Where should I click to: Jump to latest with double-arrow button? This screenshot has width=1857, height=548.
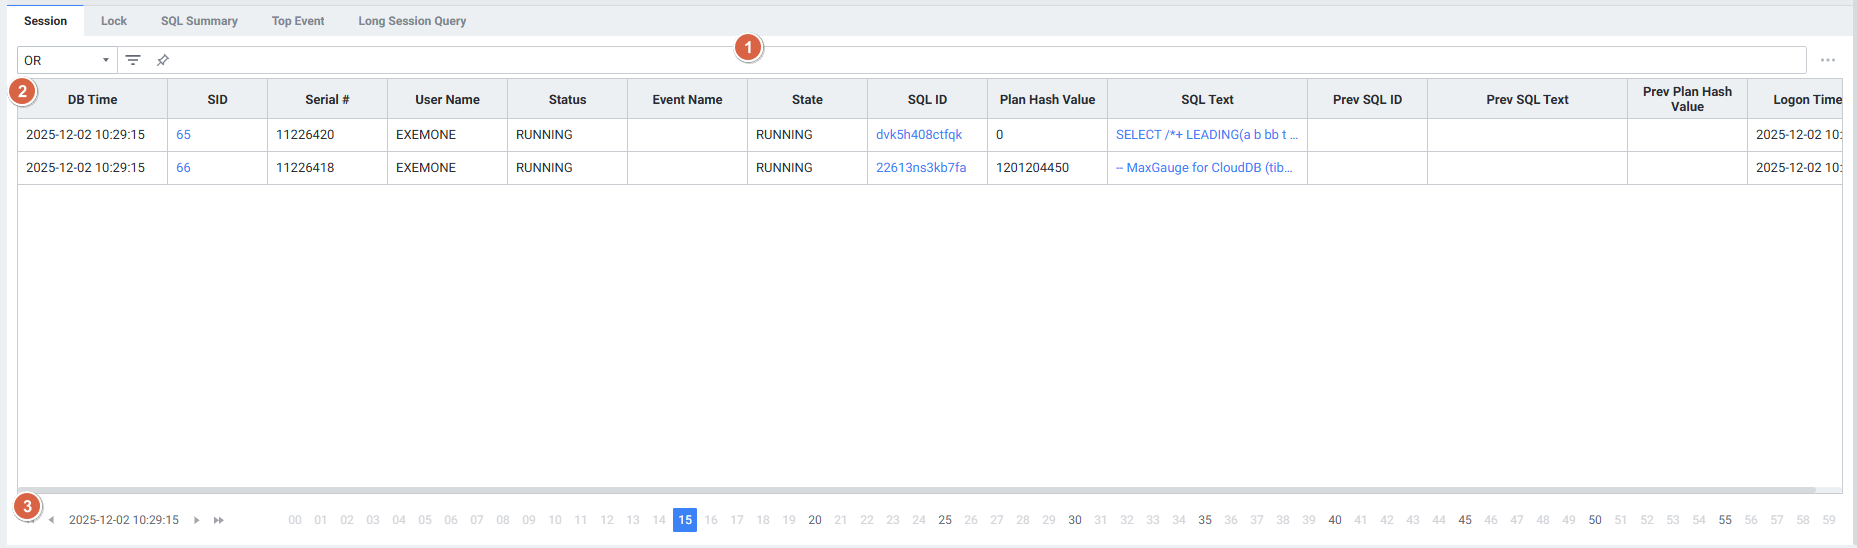219,520
